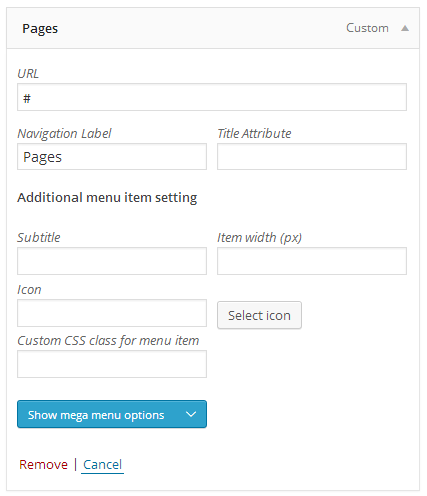Click the Custom CSS class for menu item caption
Screen dimensions: 427x496
[x=108, y=341]
